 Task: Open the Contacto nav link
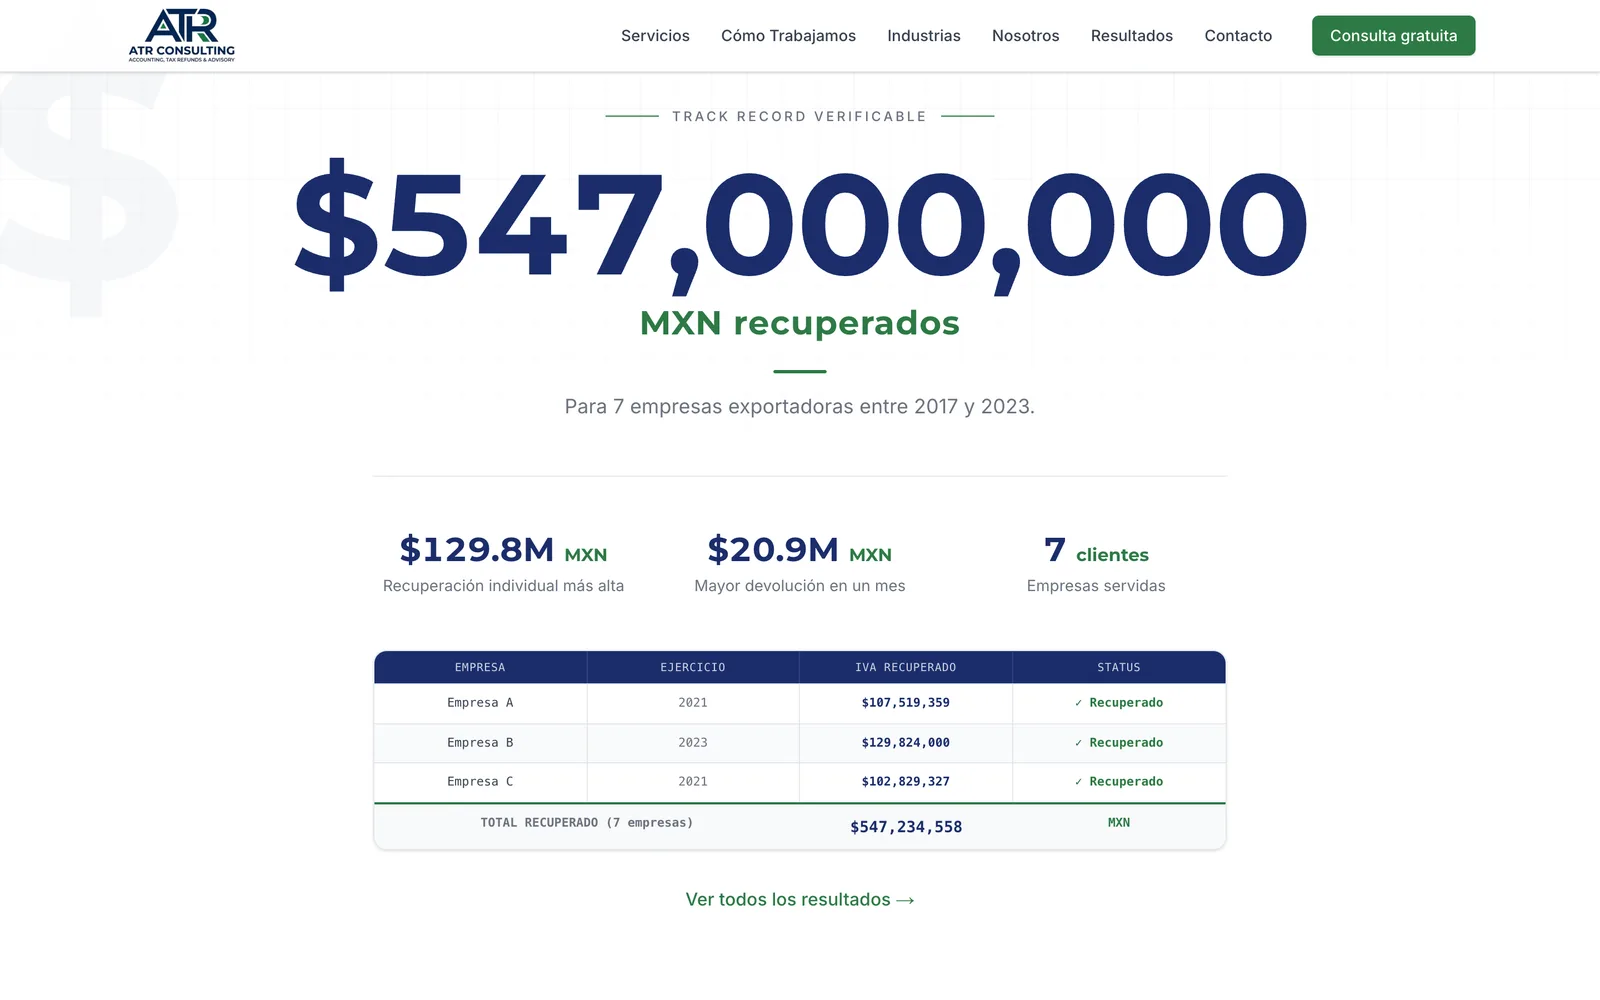point(1238,36)
